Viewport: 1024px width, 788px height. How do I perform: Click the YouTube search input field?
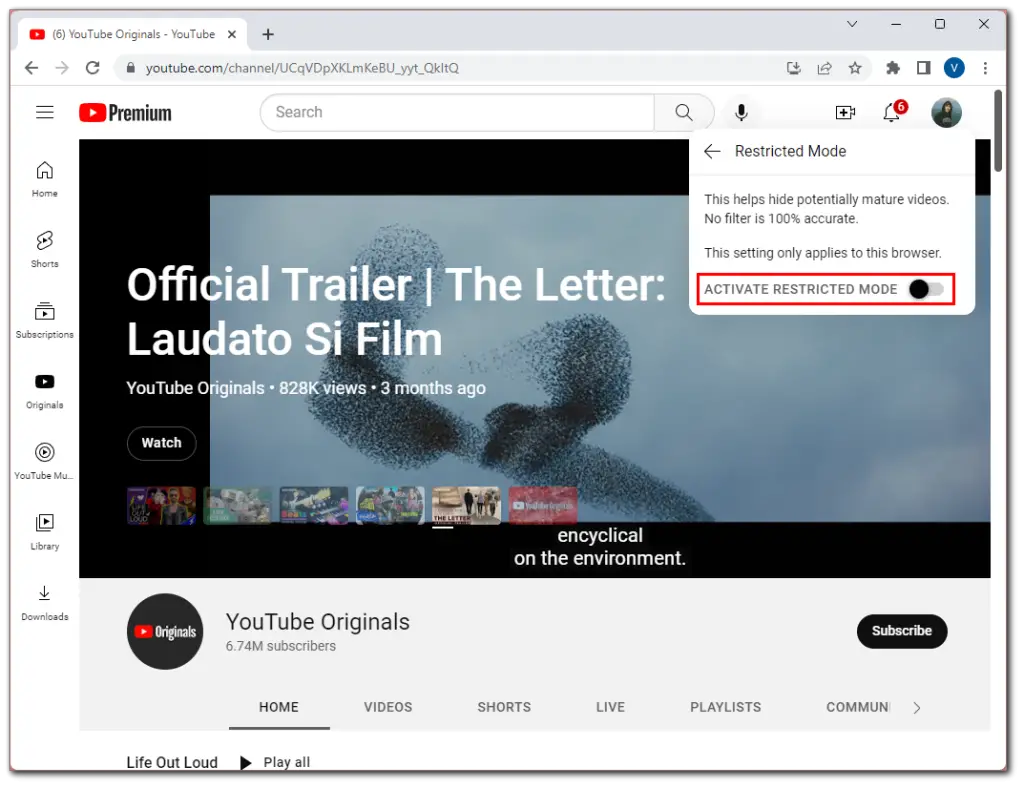pos(457,112)
